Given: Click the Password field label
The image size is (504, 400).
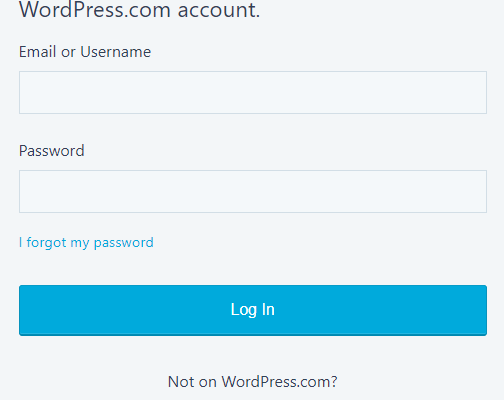Looking at the screenshot, I should click(x=52, y=151).
